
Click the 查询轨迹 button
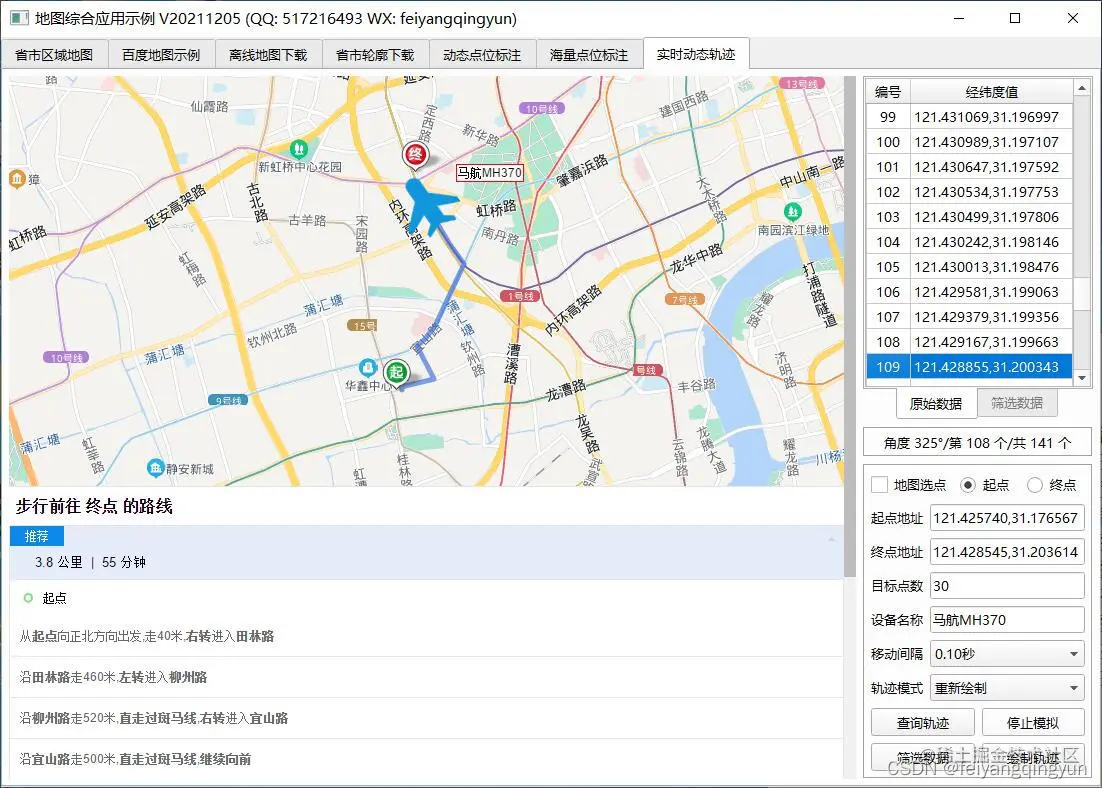[922, 722]
